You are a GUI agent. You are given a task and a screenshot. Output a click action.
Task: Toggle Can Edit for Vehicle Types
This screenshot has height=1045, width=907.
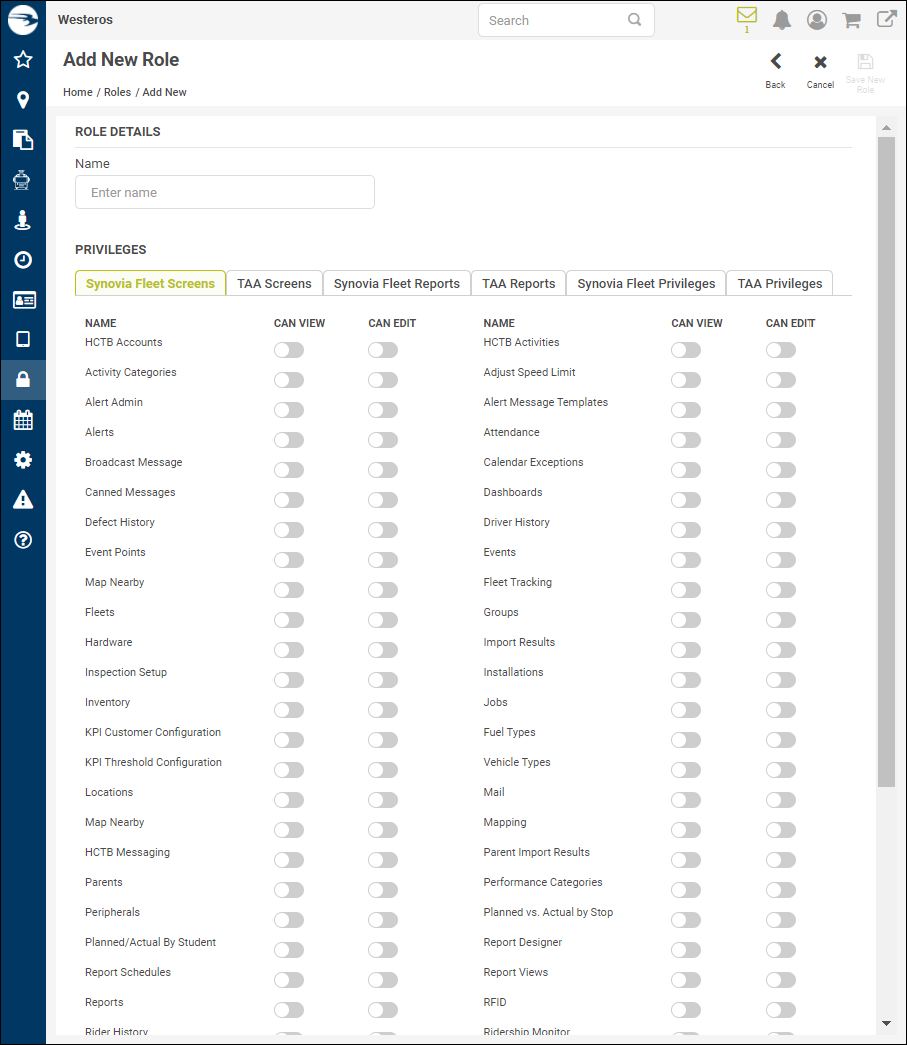[781, 770]
